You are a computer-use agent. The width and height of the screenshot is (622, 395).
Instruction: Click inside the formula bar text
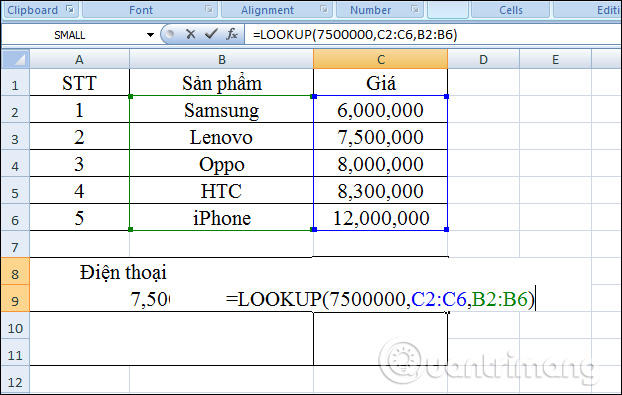pyautogui.click(x=355, y=35)
